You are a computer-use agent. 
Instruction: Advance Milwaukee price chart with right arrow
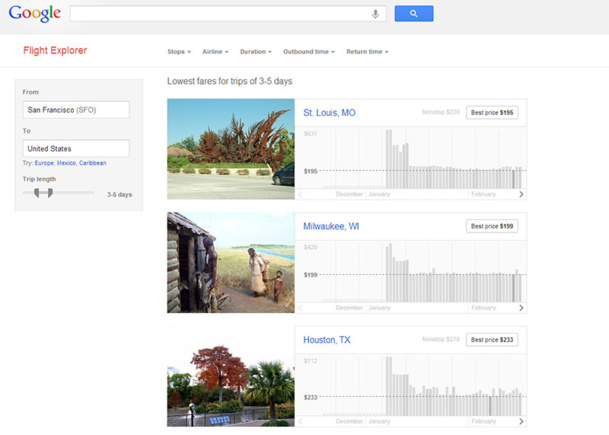521,308
